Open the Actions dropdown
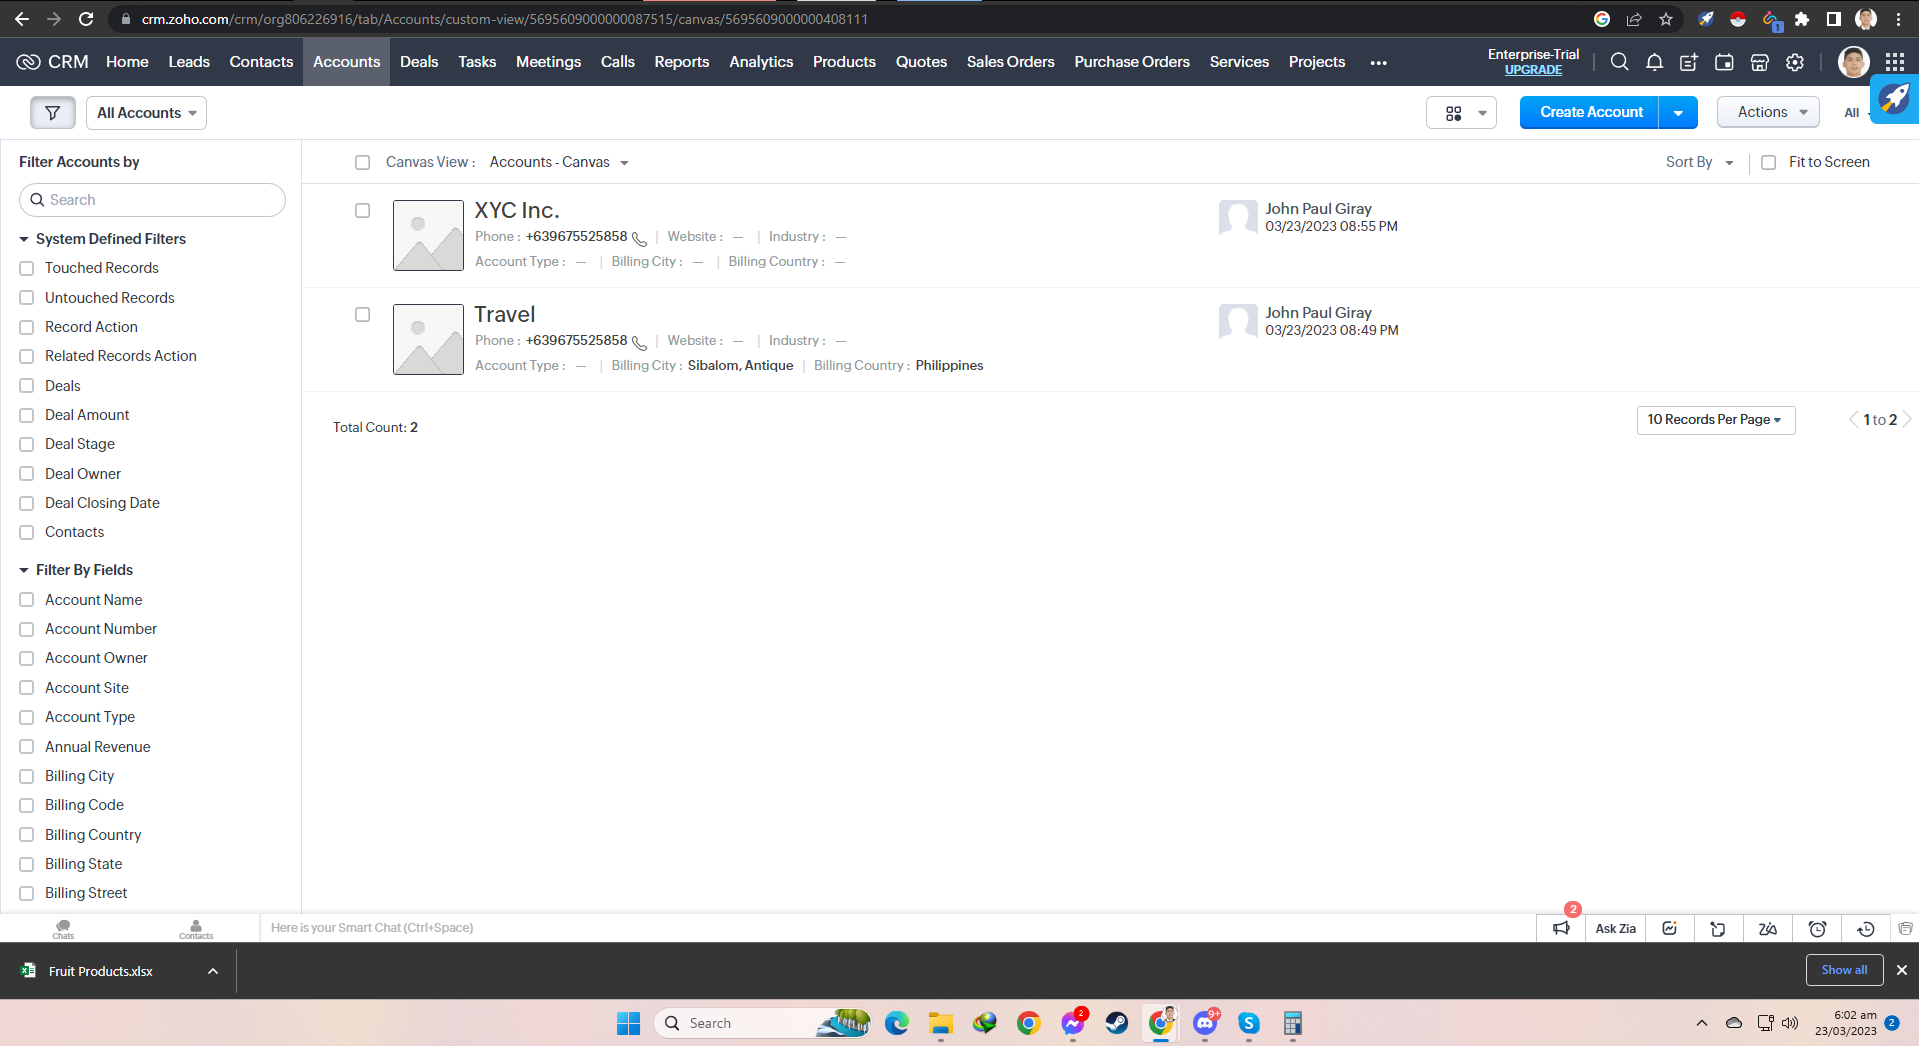1919x1046 pixels. click(x=1768, y=112)
